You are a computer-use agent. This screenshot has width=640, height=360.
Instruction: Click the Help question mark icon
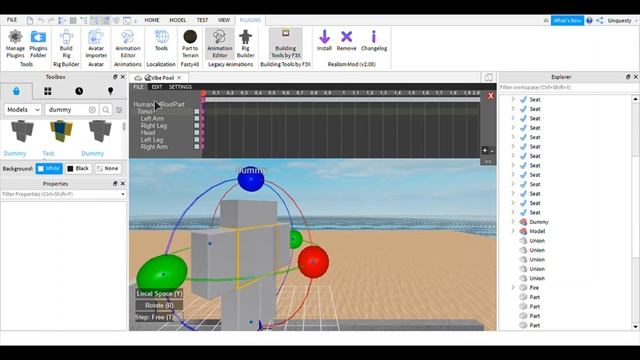point(589,20)
